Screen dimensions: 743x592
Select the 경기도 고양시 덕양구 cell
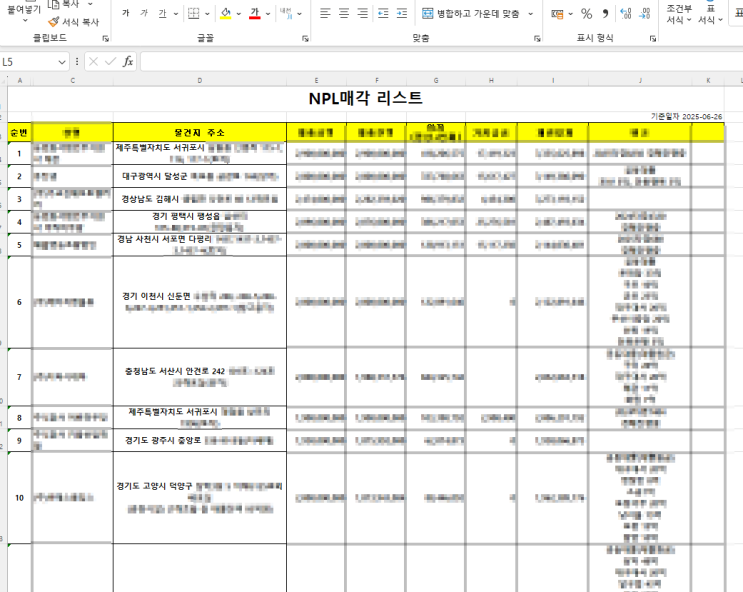199,498
